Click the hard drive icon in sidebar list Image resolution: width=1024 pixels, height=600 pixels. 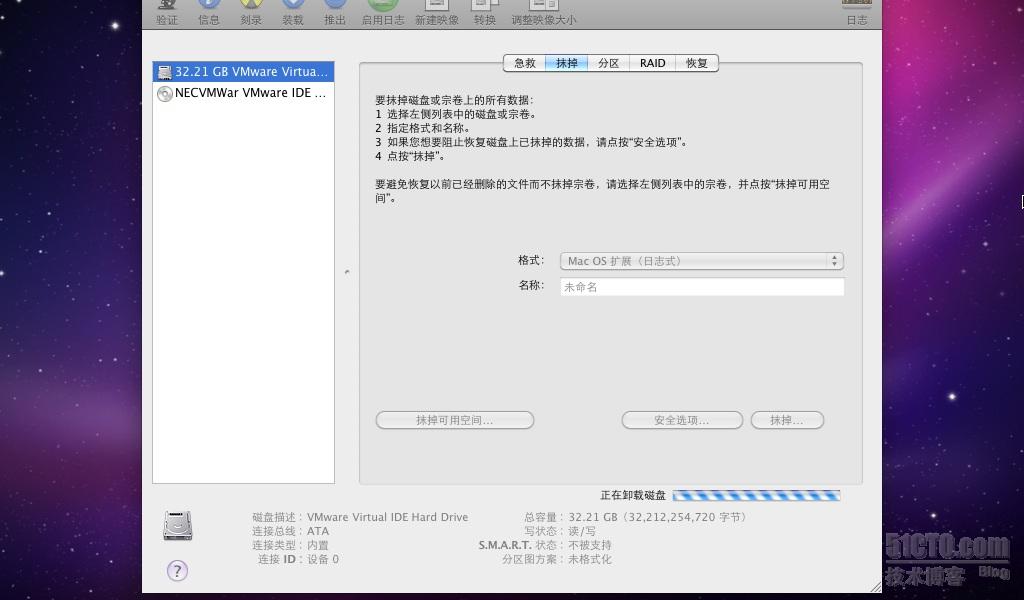click(165, 72)
